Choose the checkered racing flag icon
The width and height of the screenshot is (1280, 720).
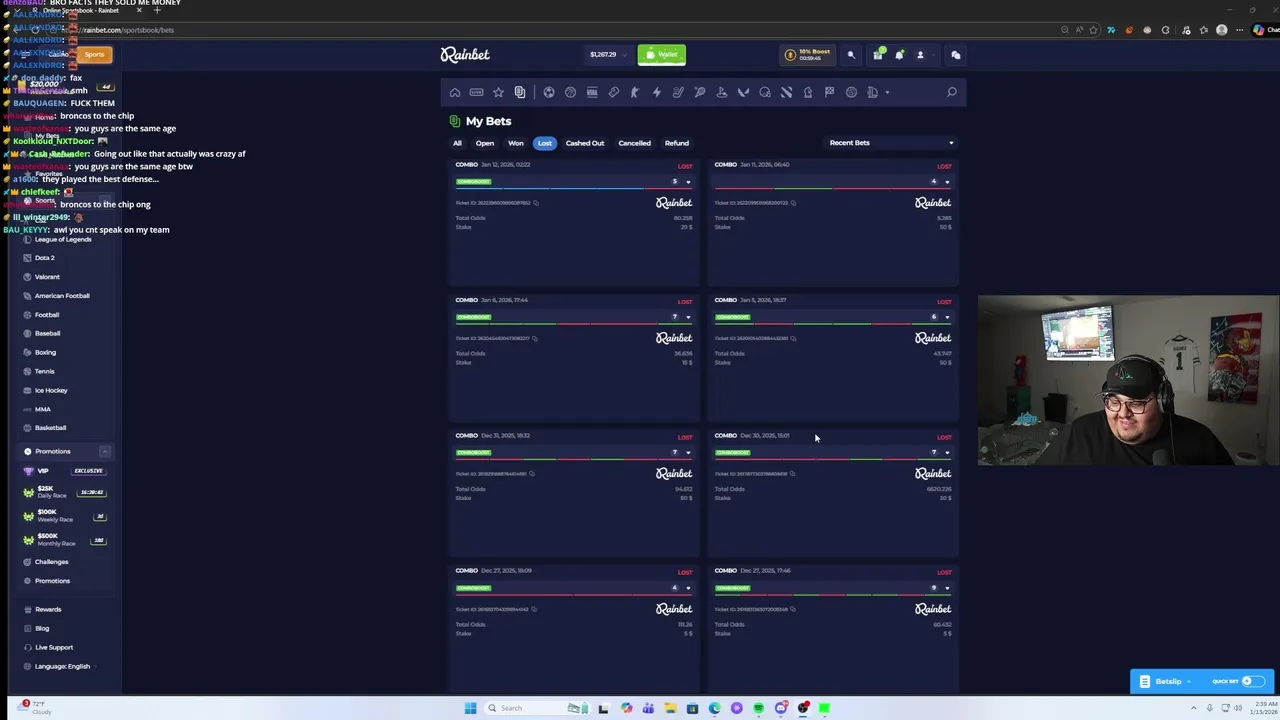pyautogui.click(x=829, y=92)
